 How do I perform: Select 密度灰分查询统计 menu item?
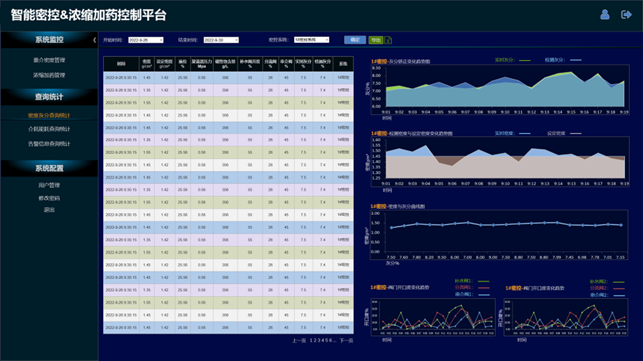coord(49,115)
